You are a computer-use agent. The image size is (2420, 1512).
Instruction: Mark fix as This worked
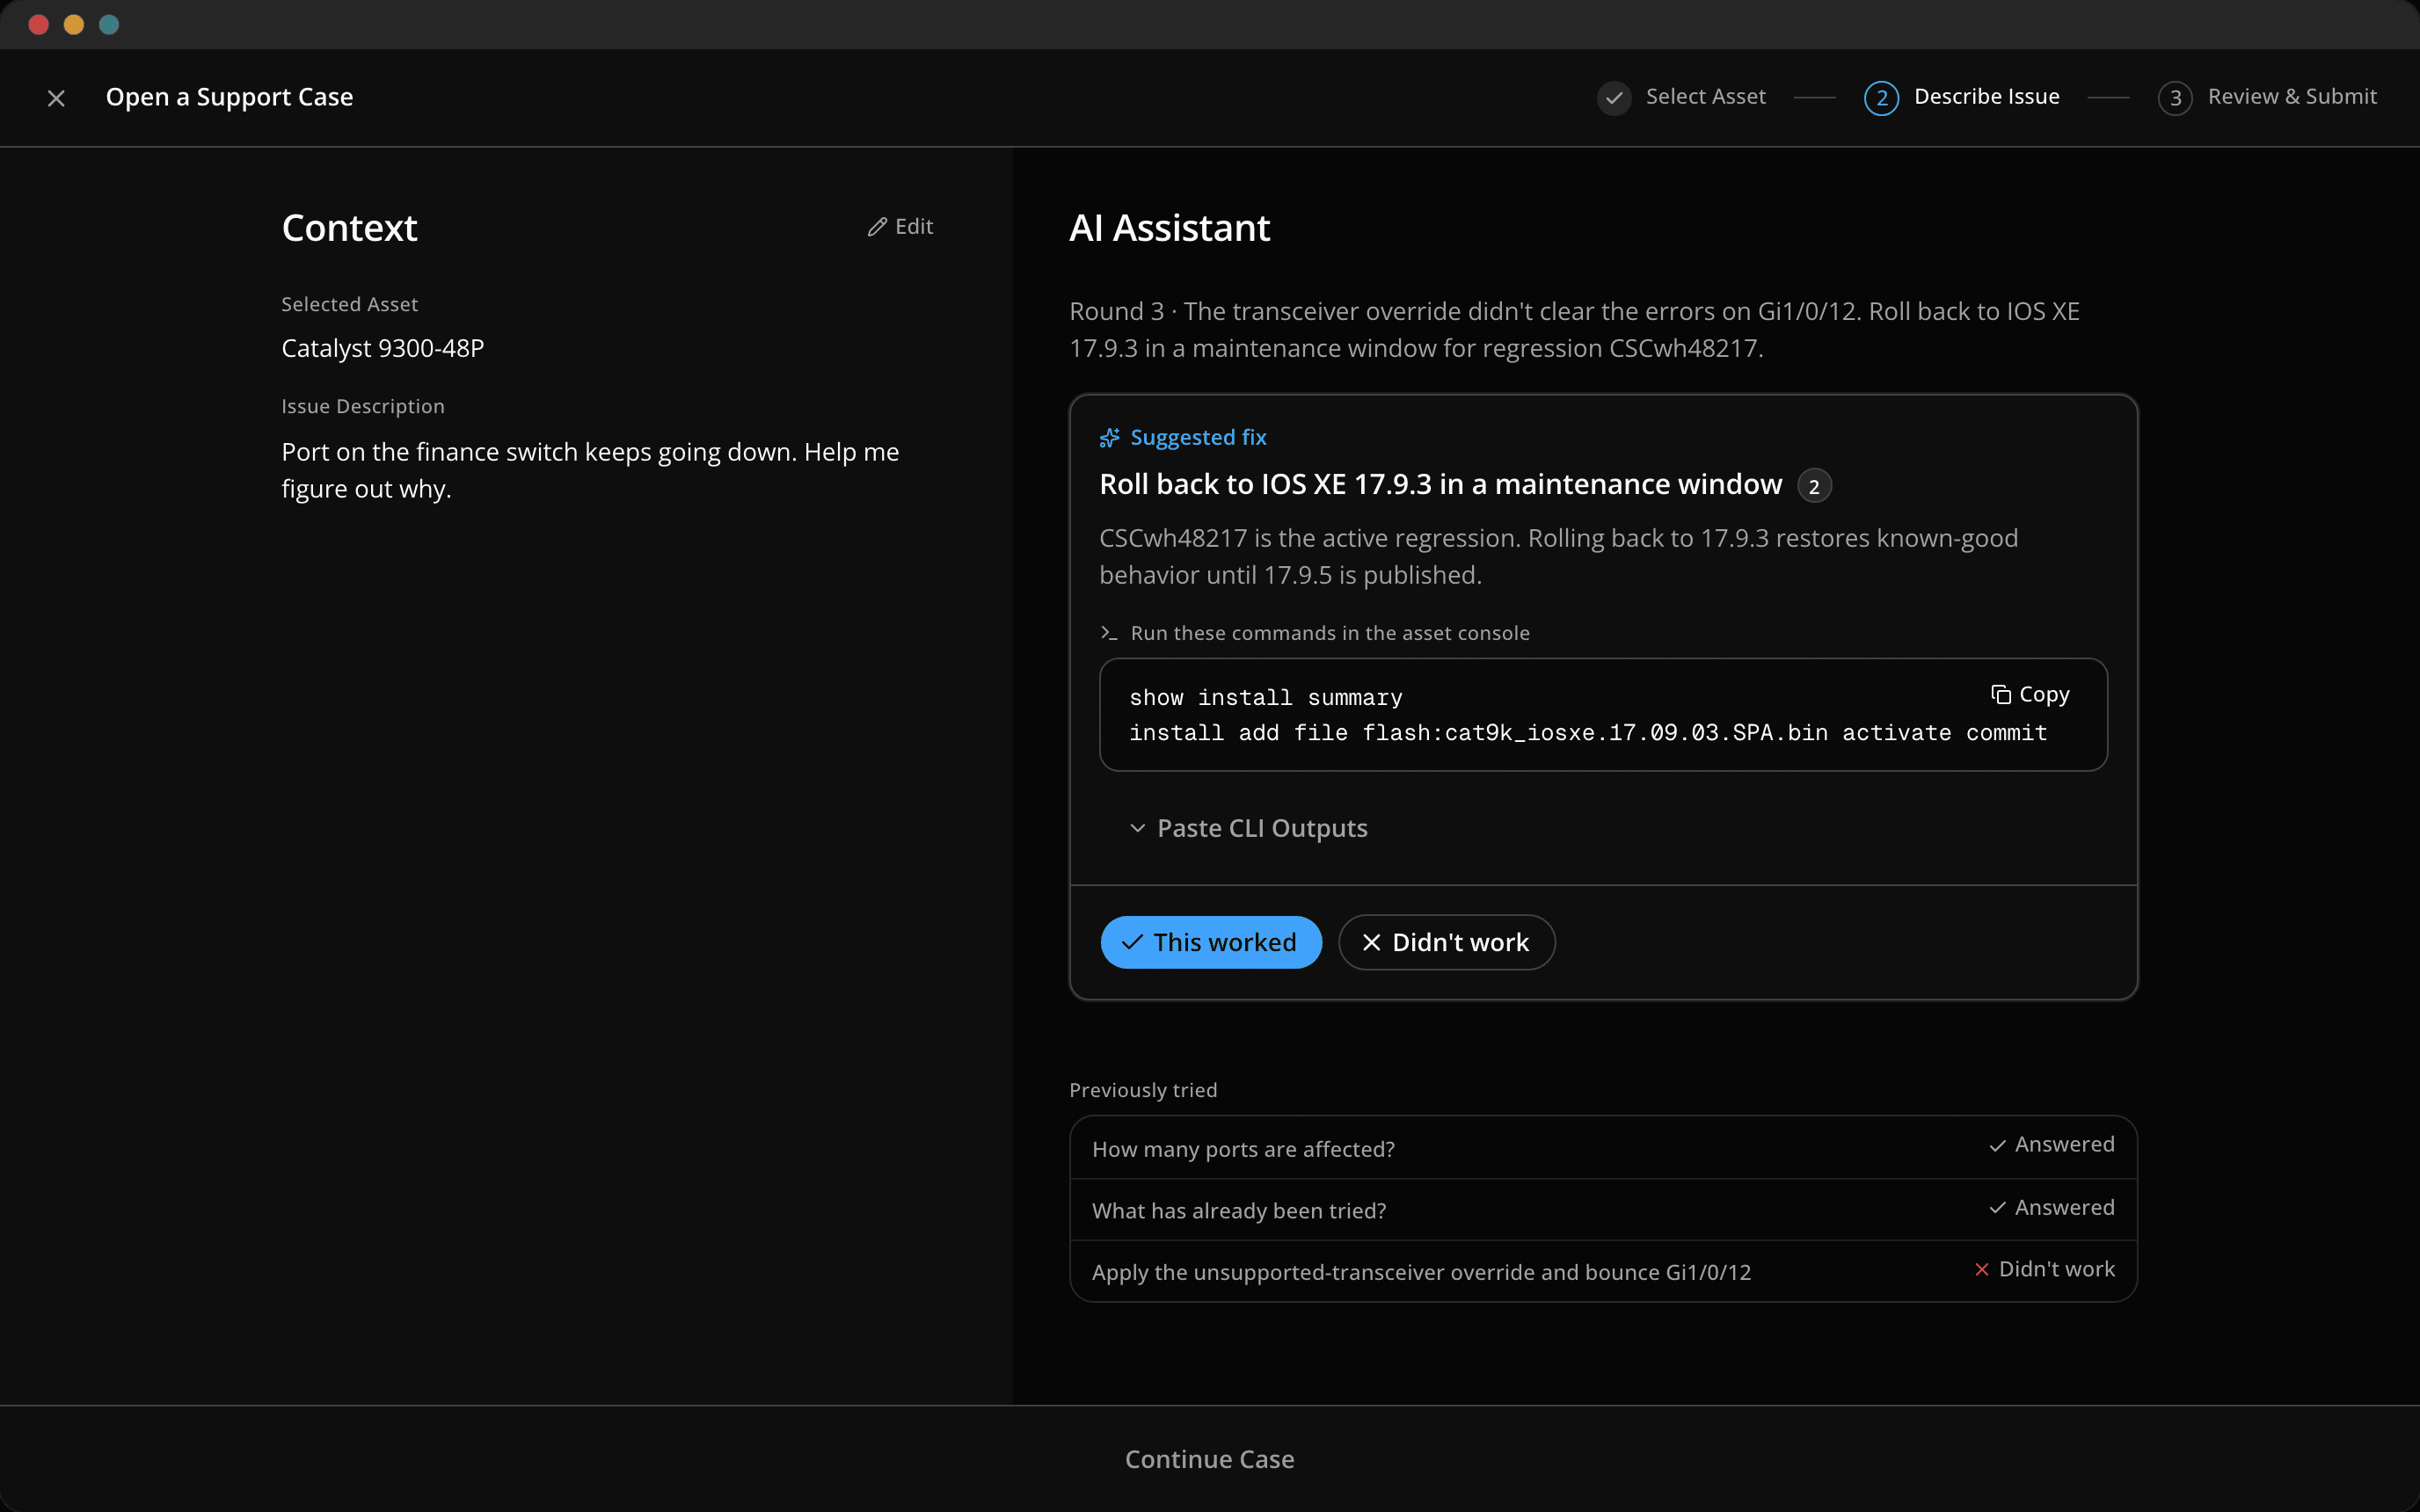pyautogui.click(x=1210, y=942)
